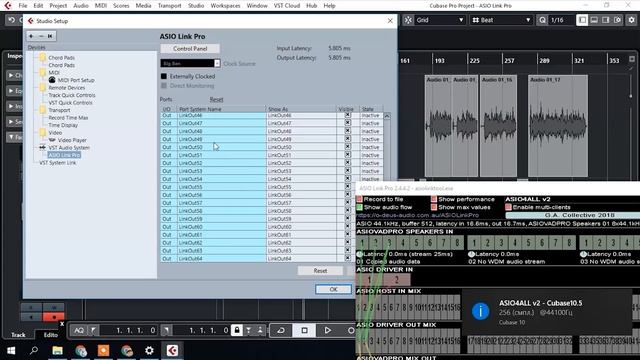Go to the left locator position
Image resolution: width=640 pixels, height=360 pixels.
tap(93, 330)
